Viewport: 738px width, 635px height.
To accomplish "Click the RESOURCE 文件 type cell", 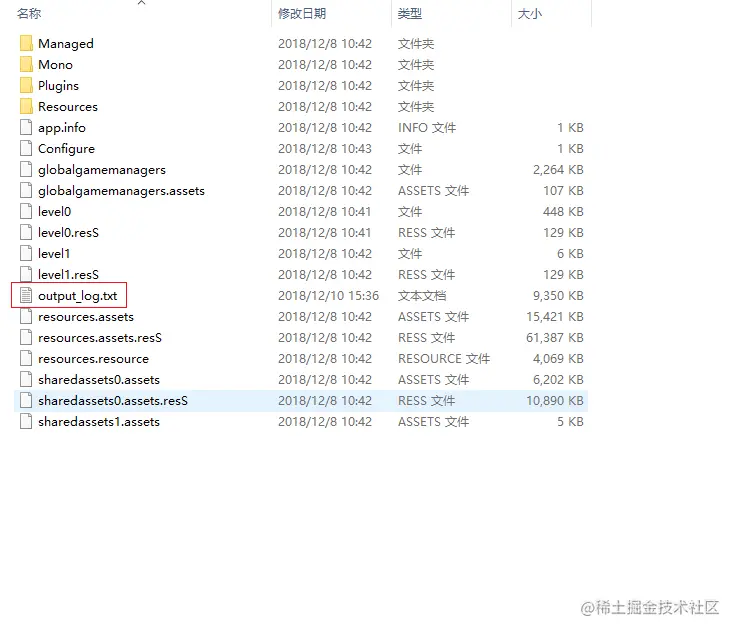I will pyautogui.click(x=444, y=359).
